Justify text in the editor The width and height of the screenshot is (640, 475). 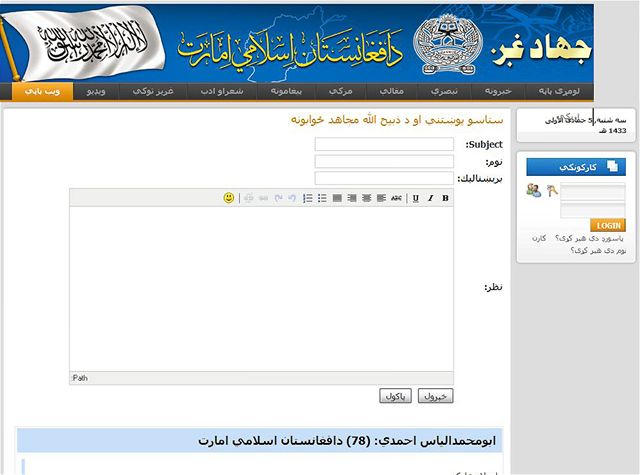point(337,198)
